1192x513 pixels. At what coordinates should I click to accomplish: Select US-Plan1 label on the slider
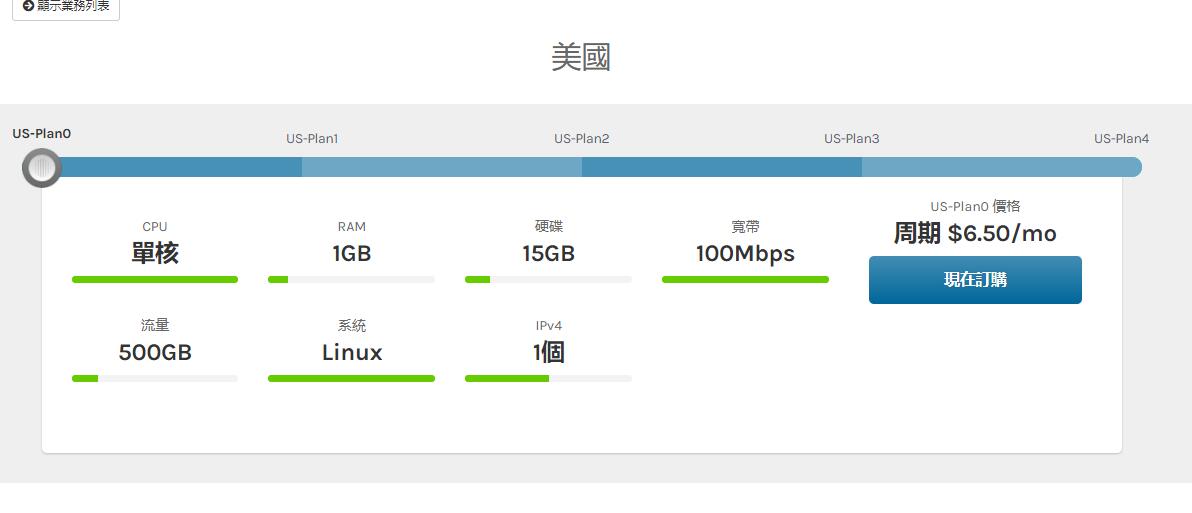point(312,139)
